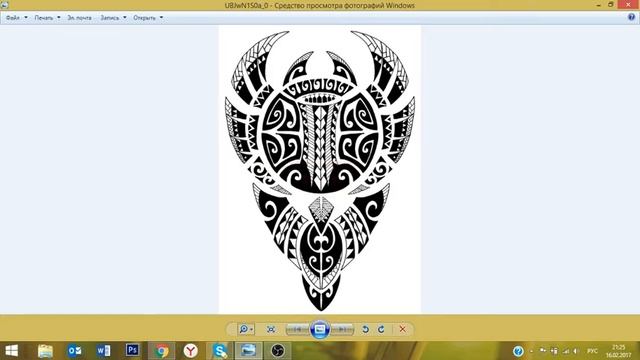Open the taskbar clock and date

pos(618,351)
